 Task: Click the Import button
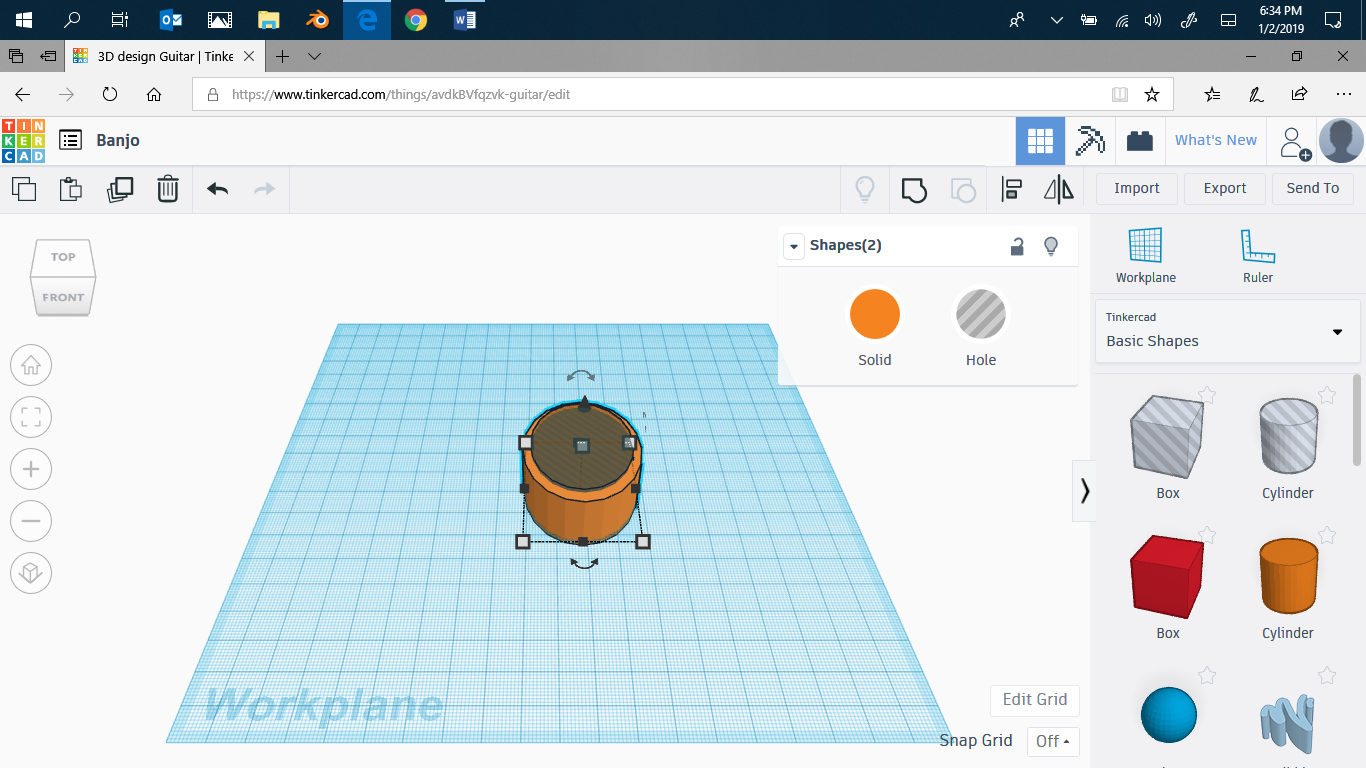click(1137, 188)
